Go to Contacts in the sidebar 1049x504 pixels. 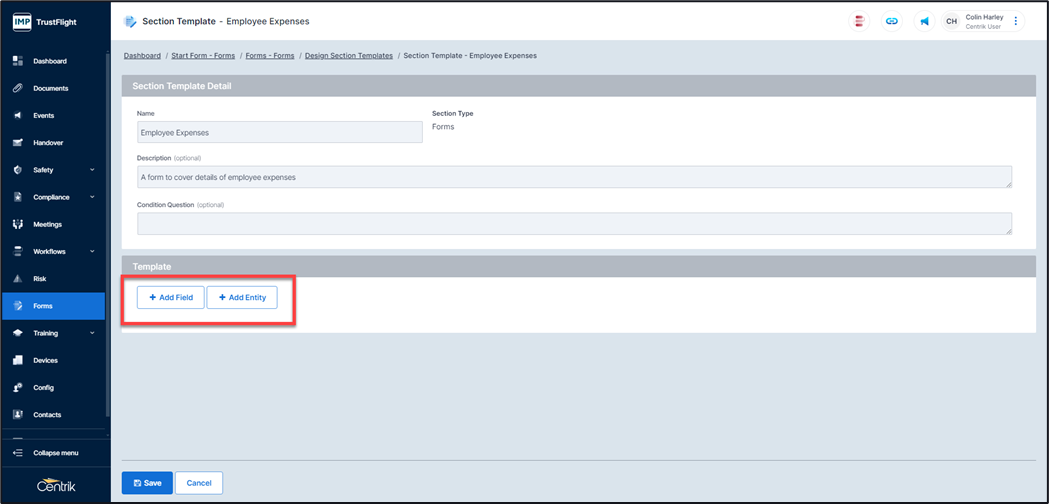pyautogui.click(x=47, y=414)
